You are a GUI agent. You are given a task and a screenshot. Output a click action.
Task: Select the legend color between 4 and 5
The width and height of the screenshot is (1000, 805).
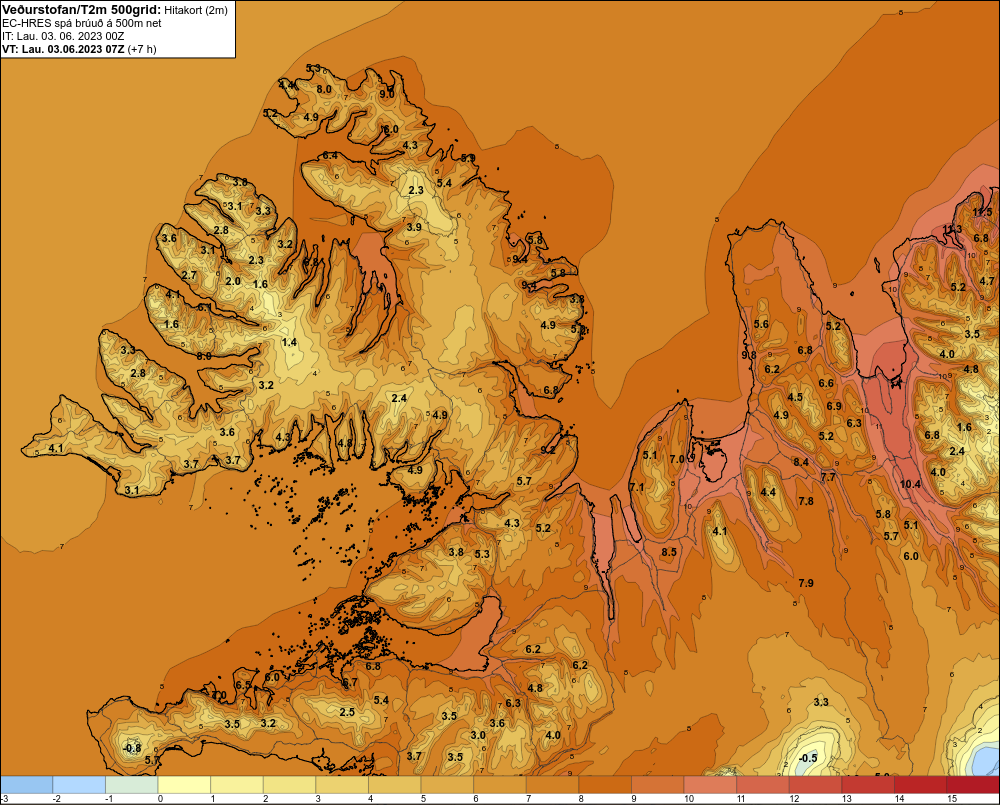(x=394, y=785)
